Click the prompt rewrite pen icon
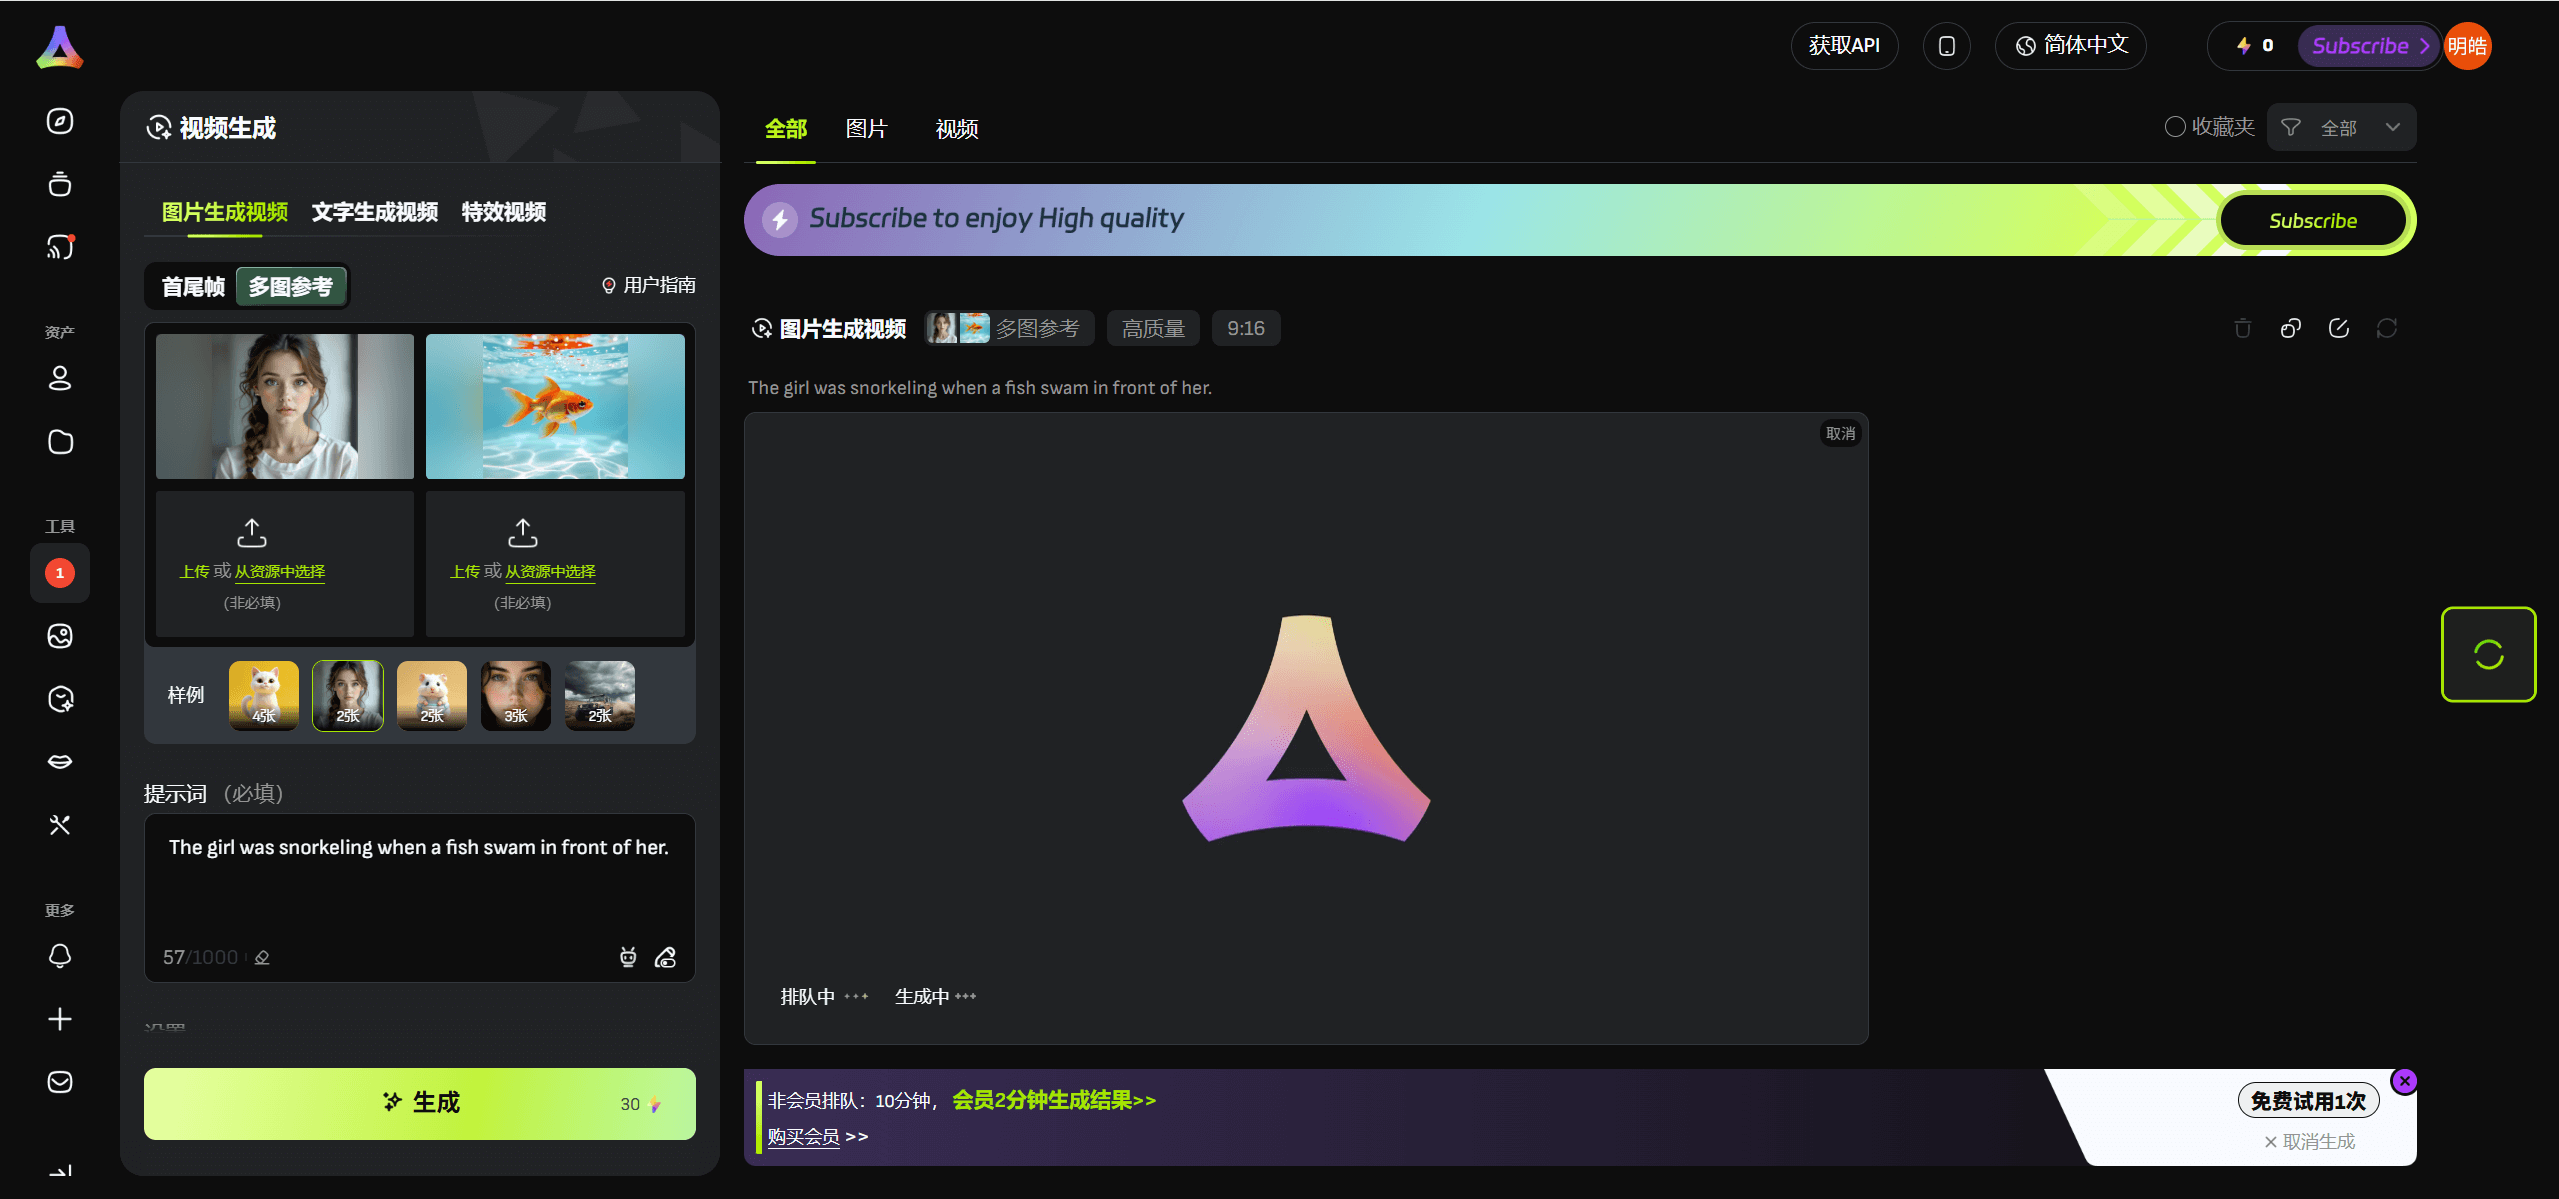This screenshot has height=1199, width=2559. (x=666, y=957)
